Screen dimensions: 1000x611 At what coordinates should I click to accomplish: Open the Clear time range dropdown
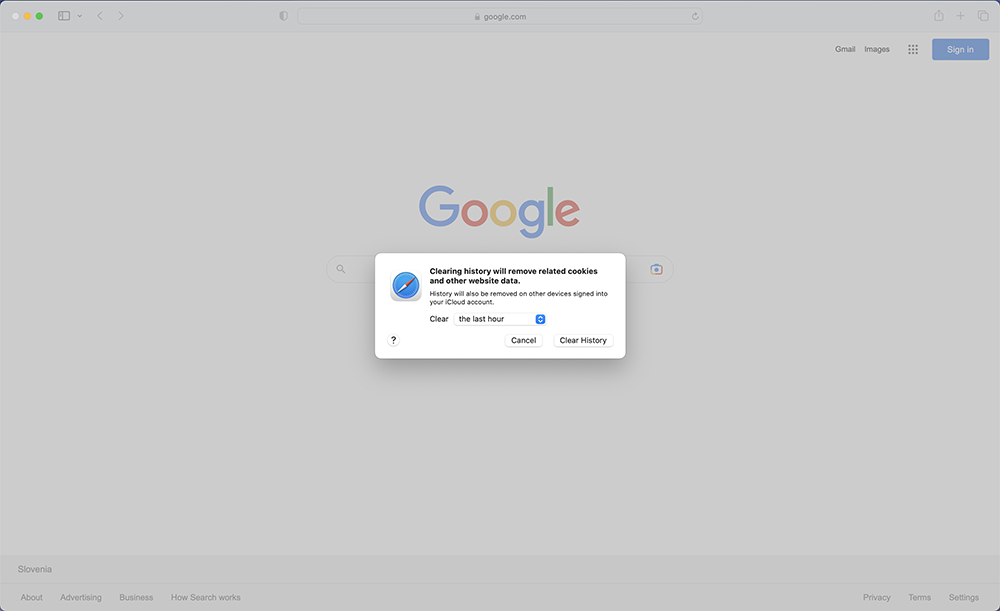(x=499, y=319)
